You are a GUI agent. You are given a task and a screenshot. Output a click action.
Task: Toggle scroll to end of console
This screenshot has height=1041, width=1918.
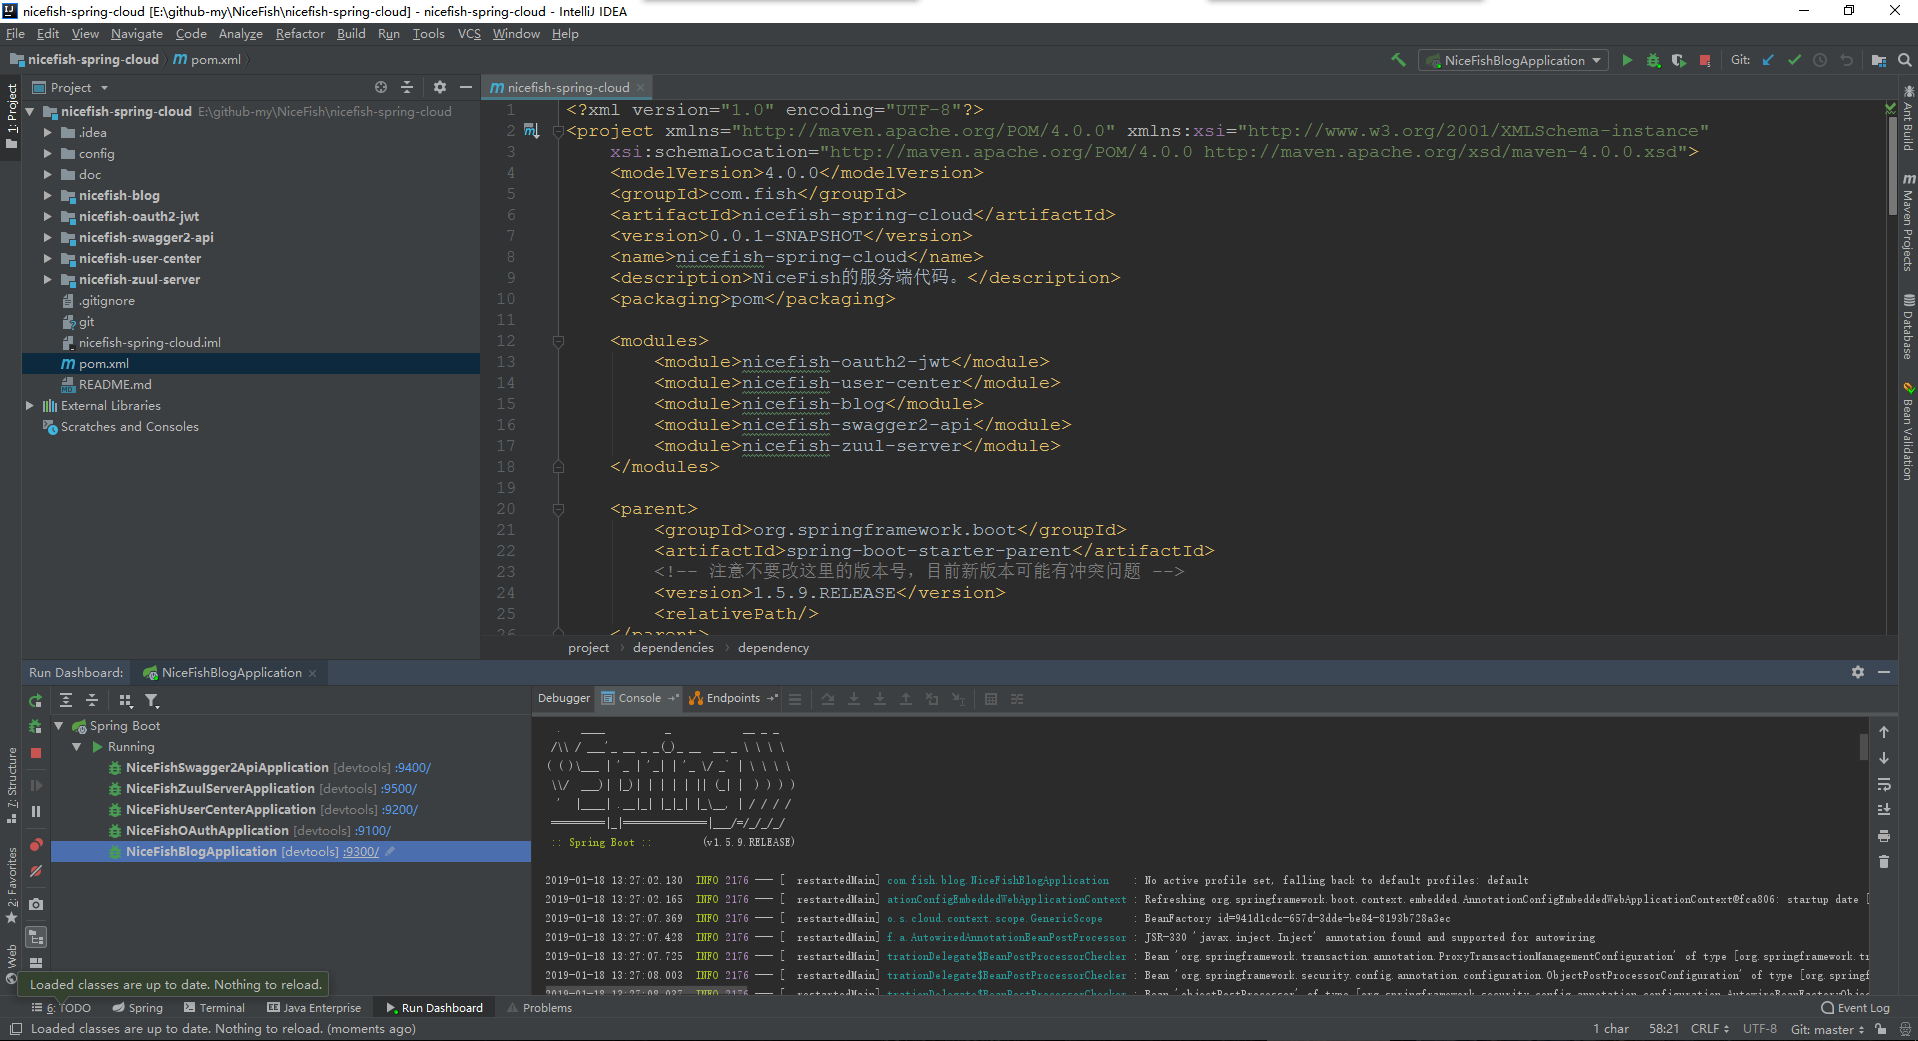pyautogui.click(x=1884, y=810)
